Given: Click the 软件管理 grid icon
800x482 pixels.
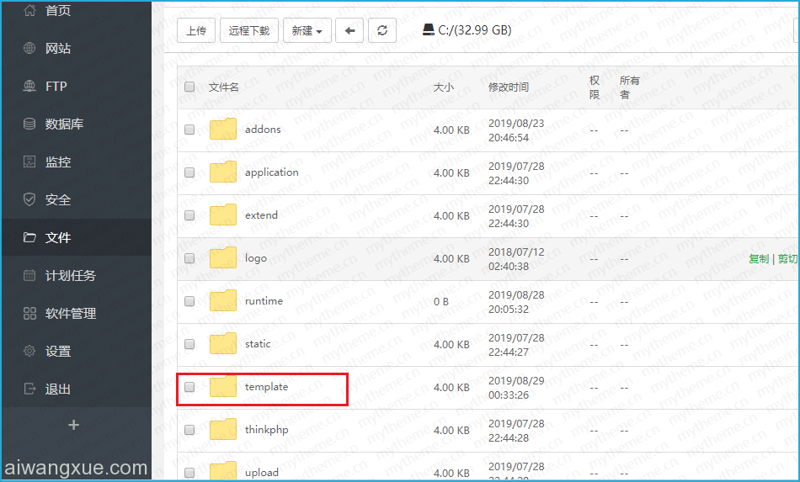Looking at the screenshot, I should (x=30, y=313).
